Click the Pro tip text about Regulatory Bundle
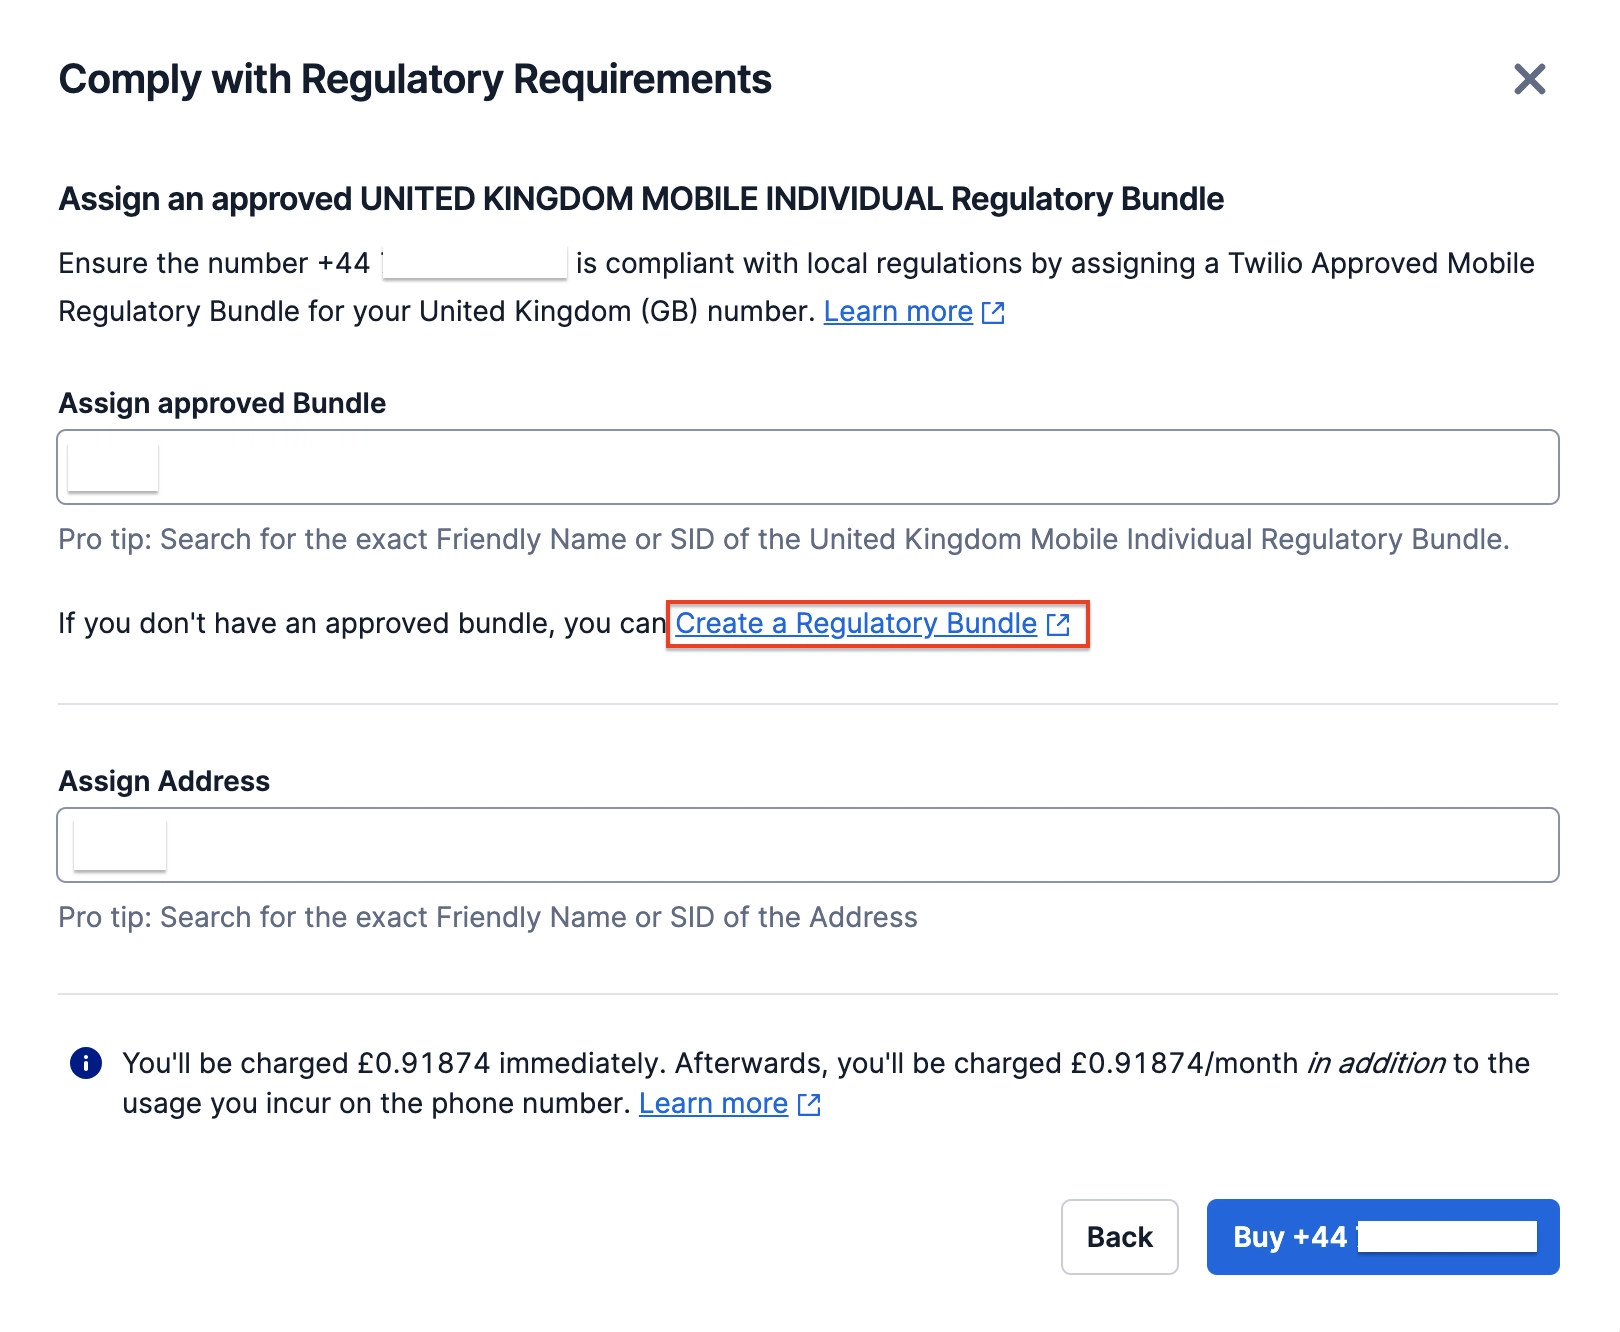This screenshot has width=1620, height=1332. point(783,540)
